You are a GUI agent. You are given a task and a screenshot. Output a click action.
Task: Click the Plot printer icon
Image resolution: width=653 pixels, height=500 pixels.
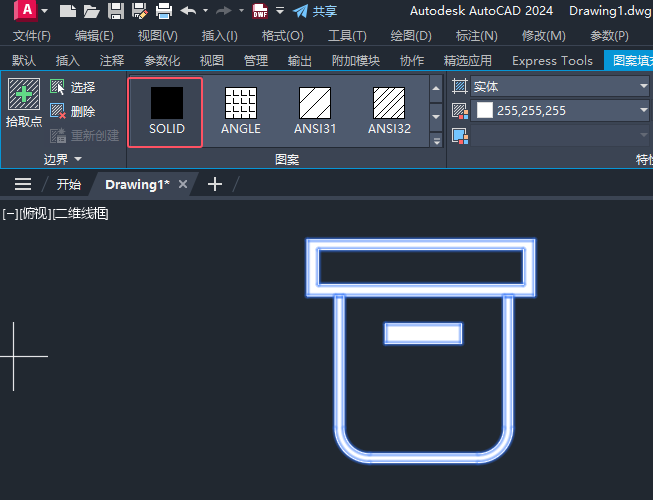pyautogui.click(x=164, y=11)
